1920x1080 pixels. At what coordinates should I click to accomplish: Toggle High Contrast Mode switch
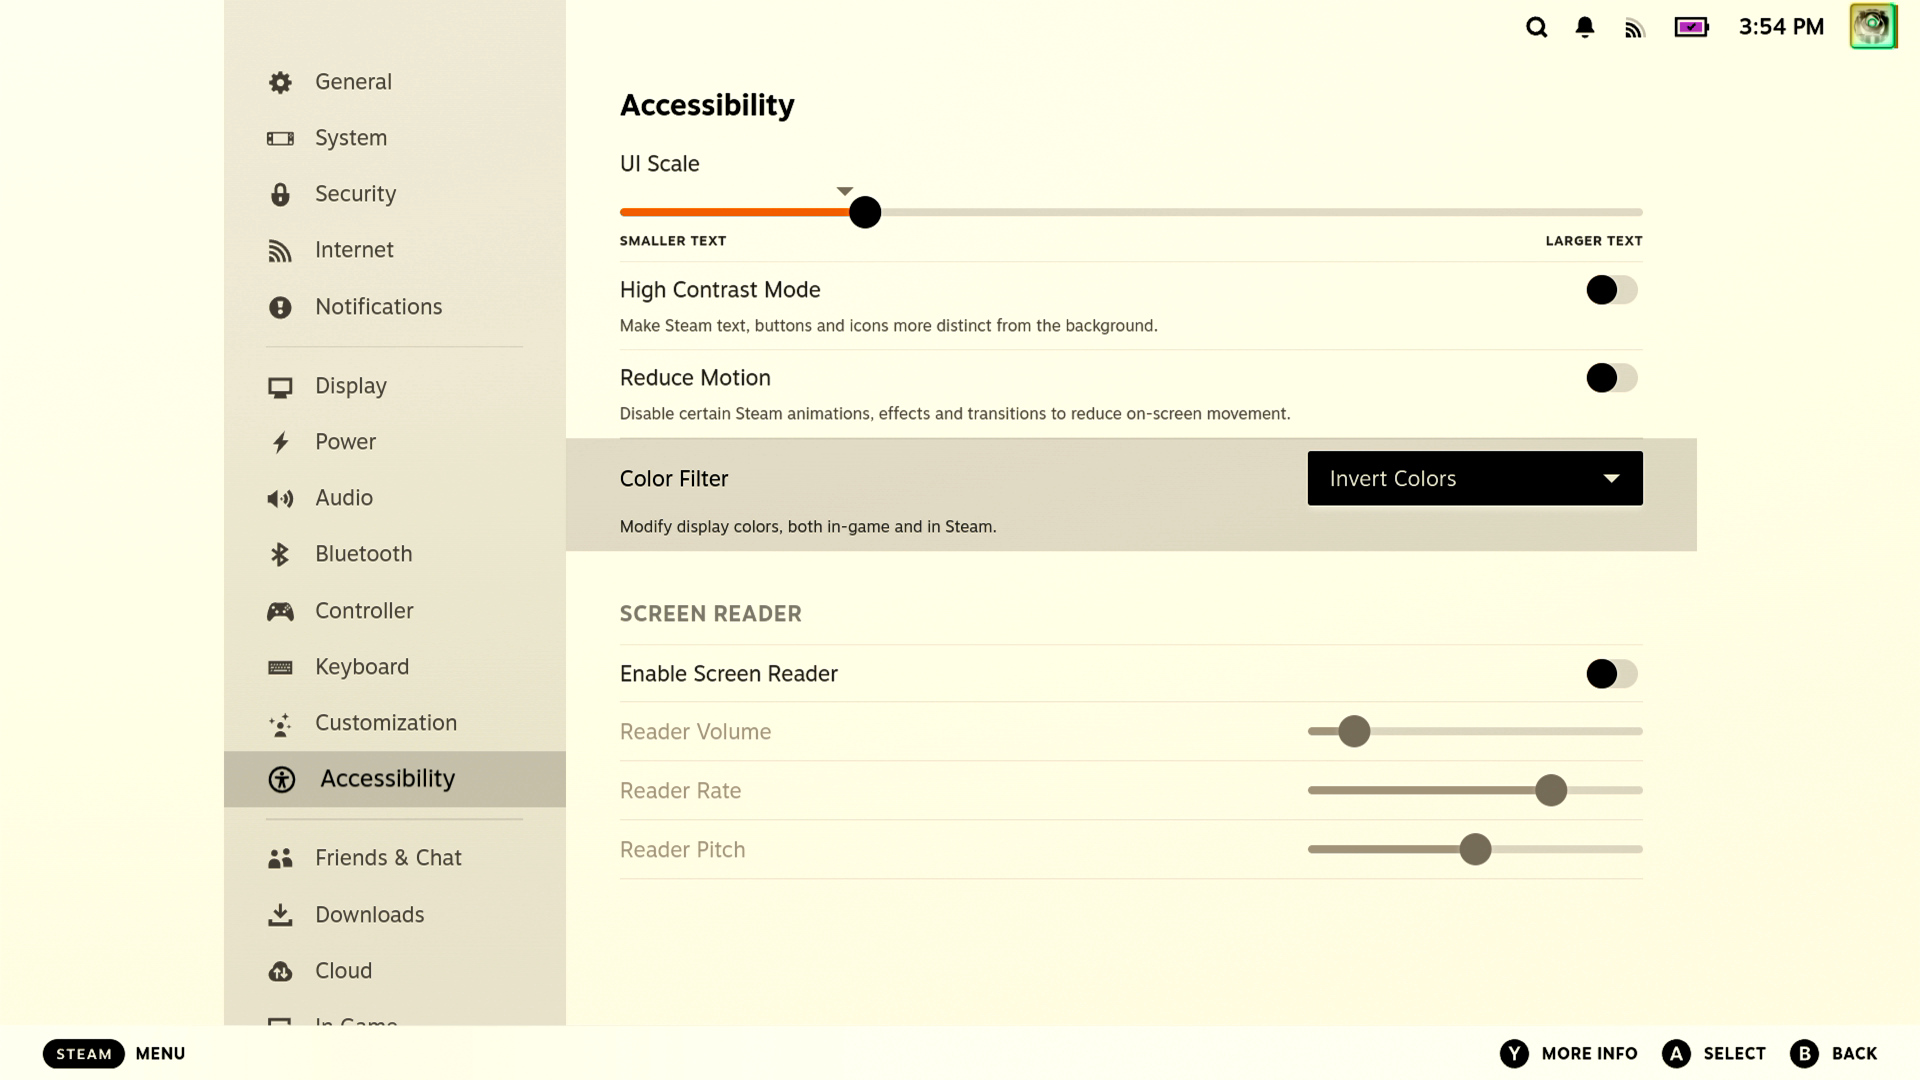pos(1611,290)
